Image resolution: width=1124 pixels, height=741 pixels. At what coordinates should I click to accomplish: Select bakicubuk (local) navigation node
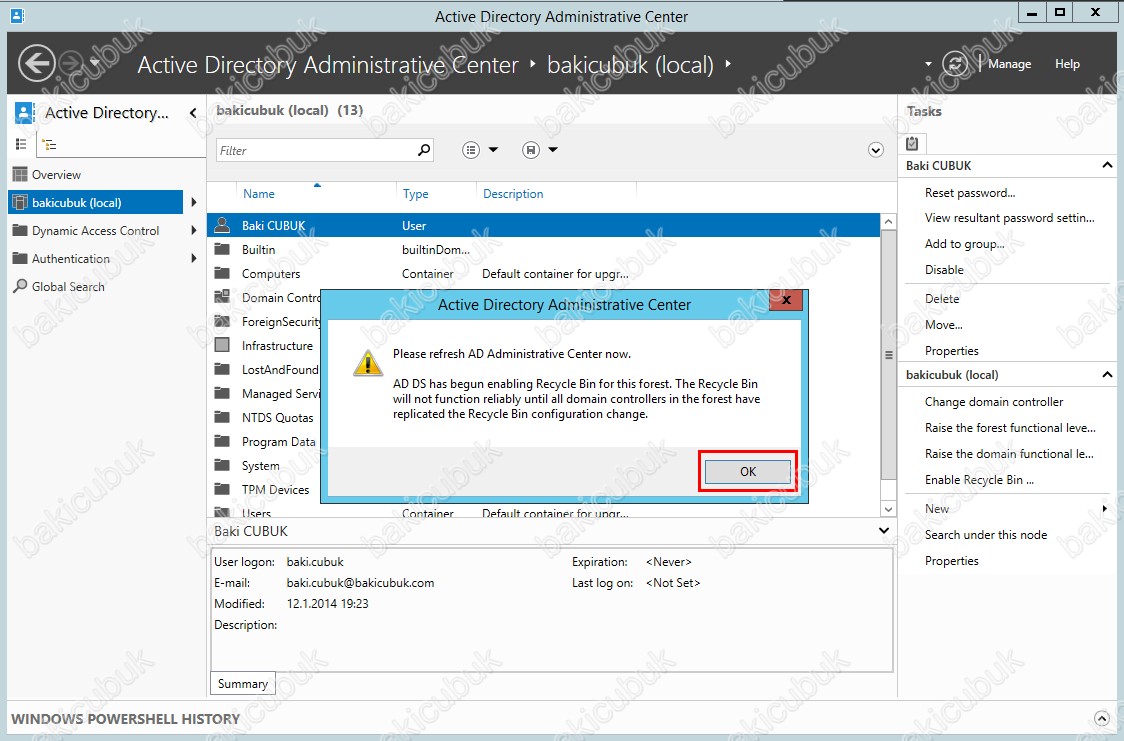95,202
